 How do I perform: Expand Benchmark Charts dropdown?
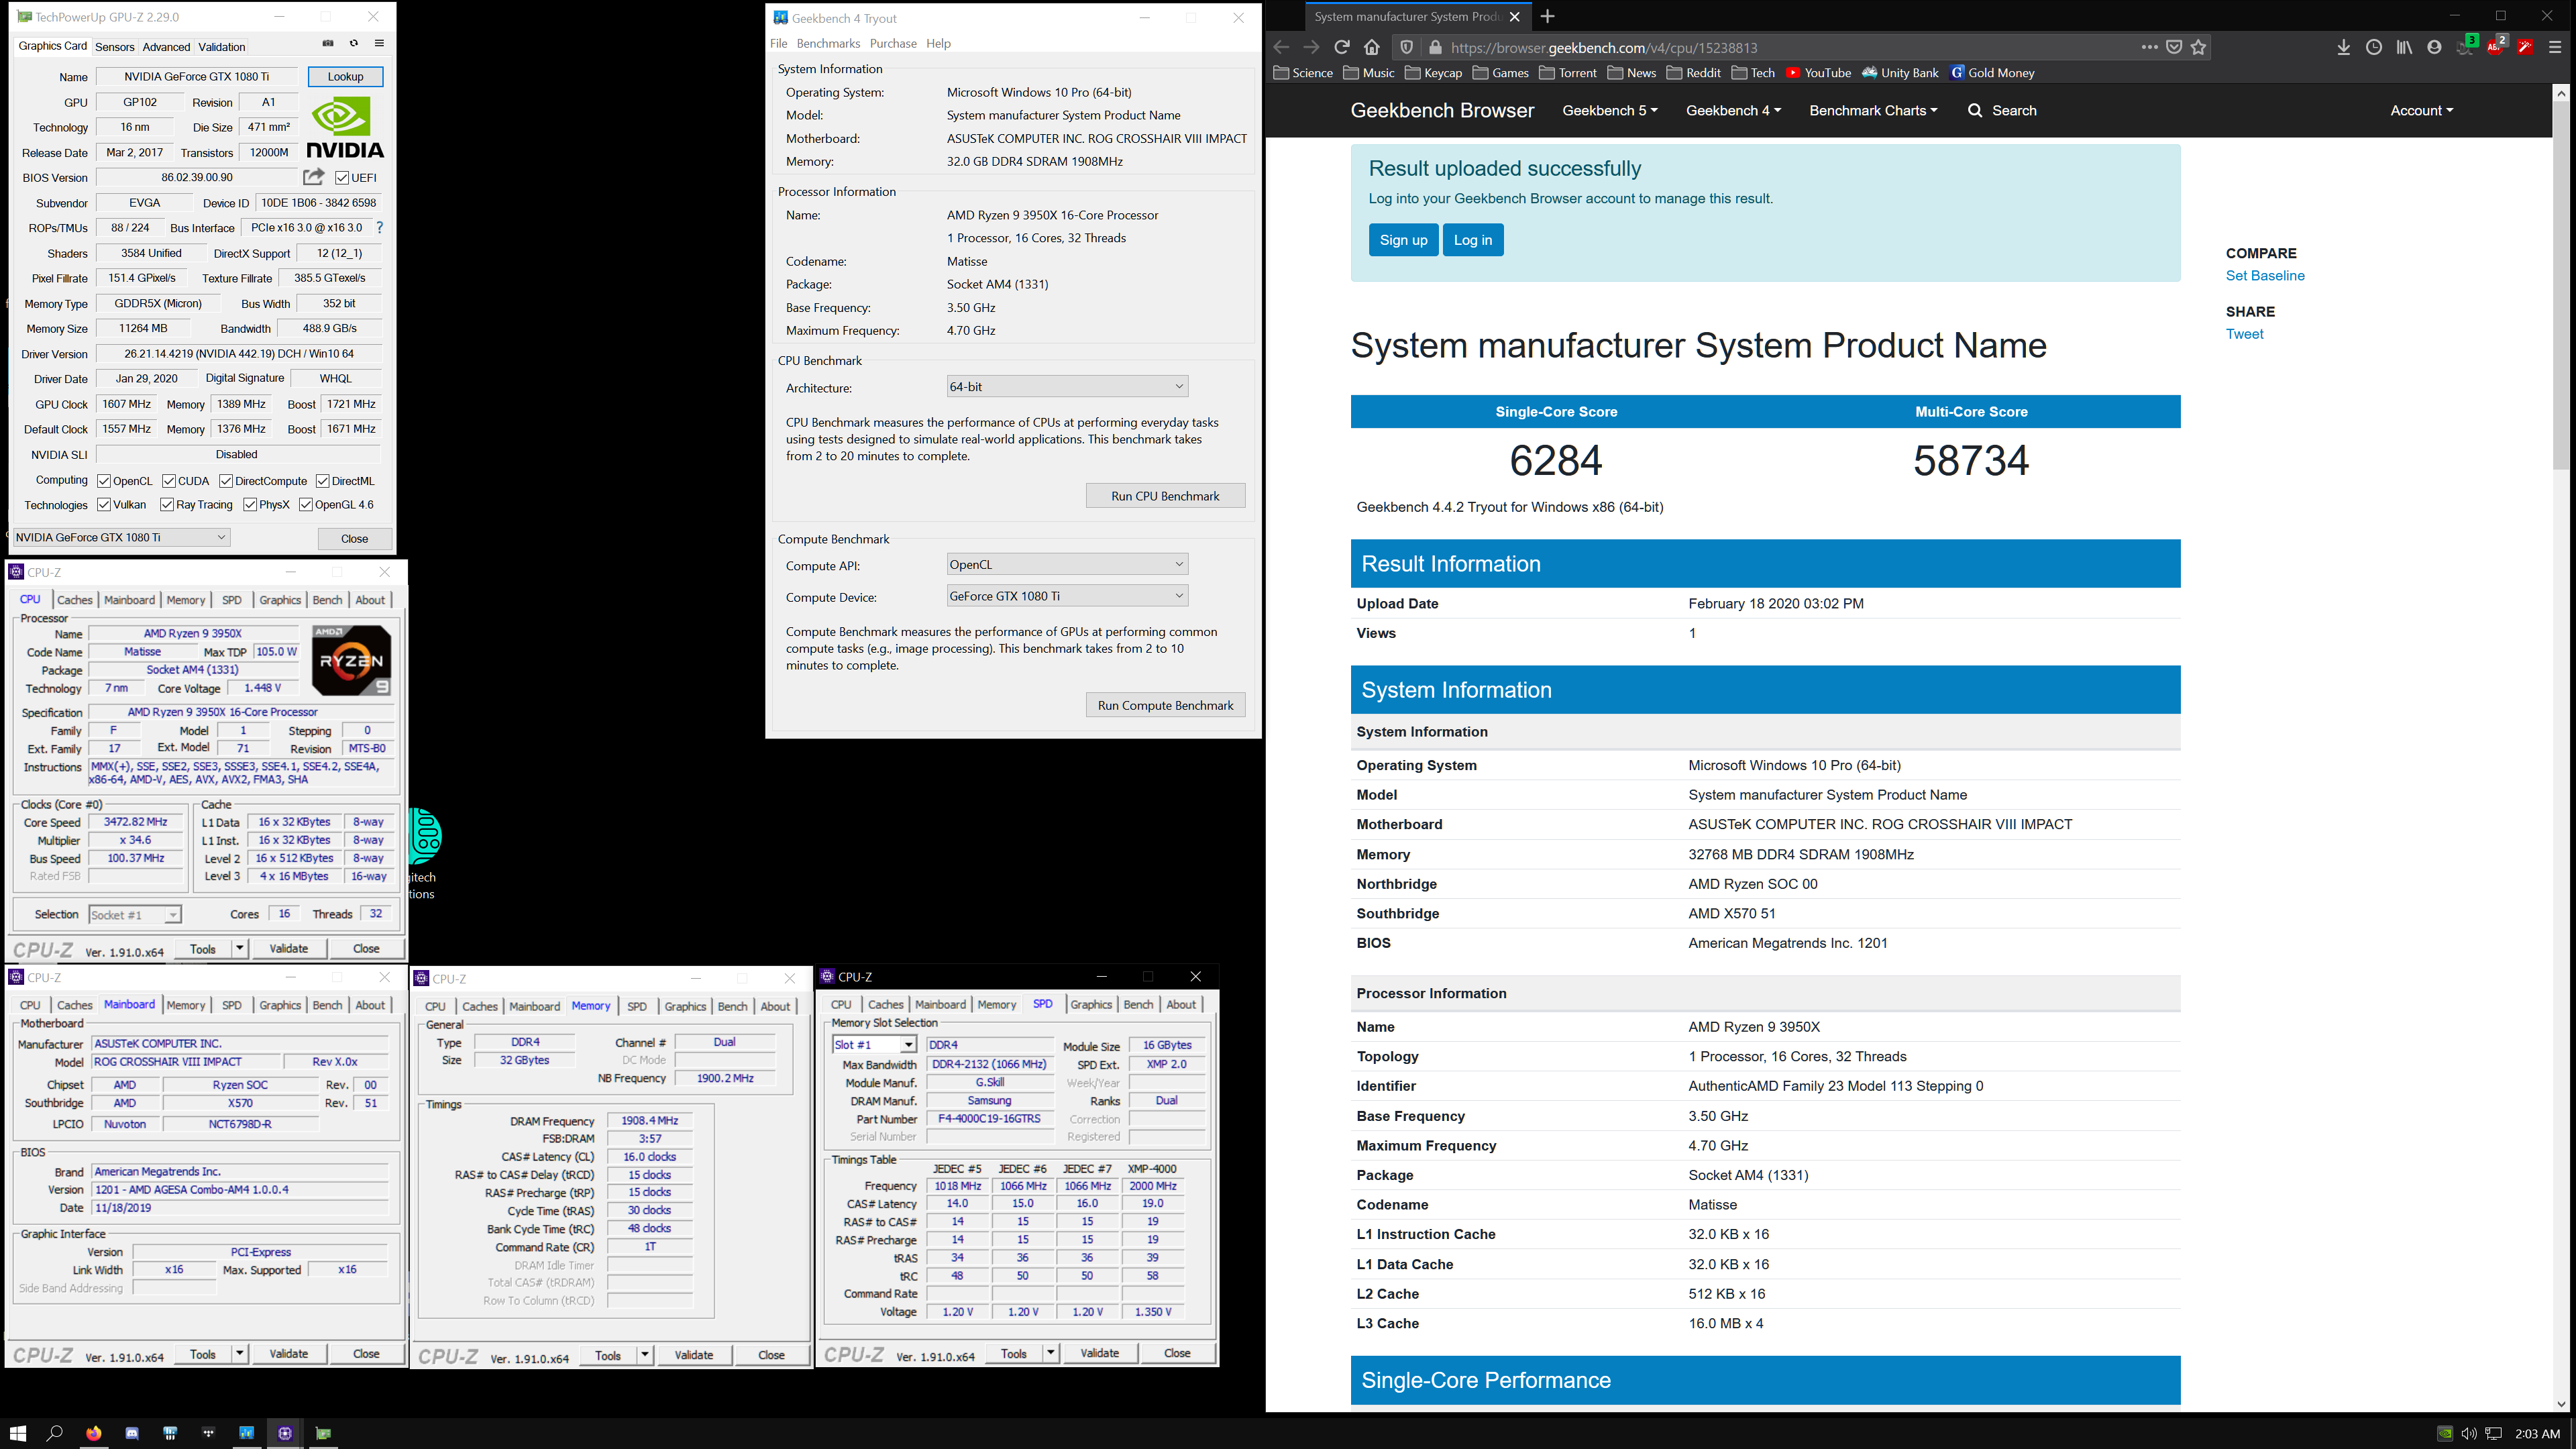(x=1873, y=110)
